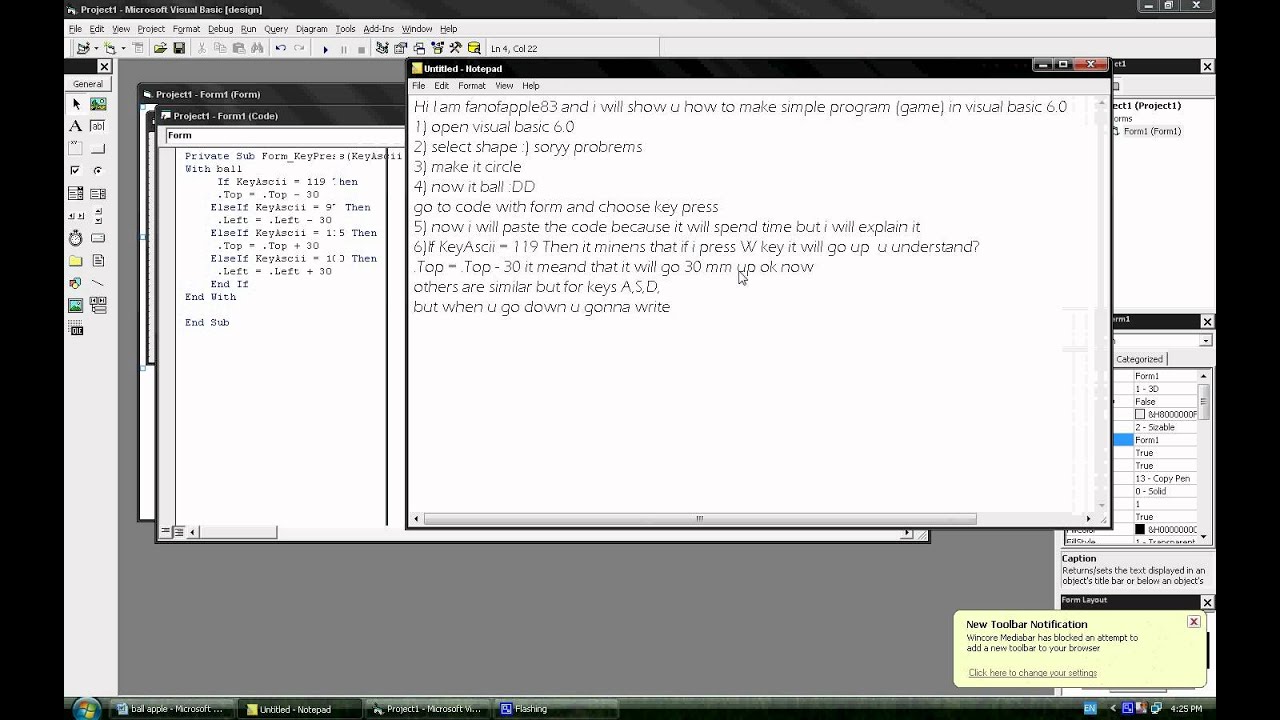Screen dimensions: 1280x720
Task: Select the Data control tool
Action: 98,305
